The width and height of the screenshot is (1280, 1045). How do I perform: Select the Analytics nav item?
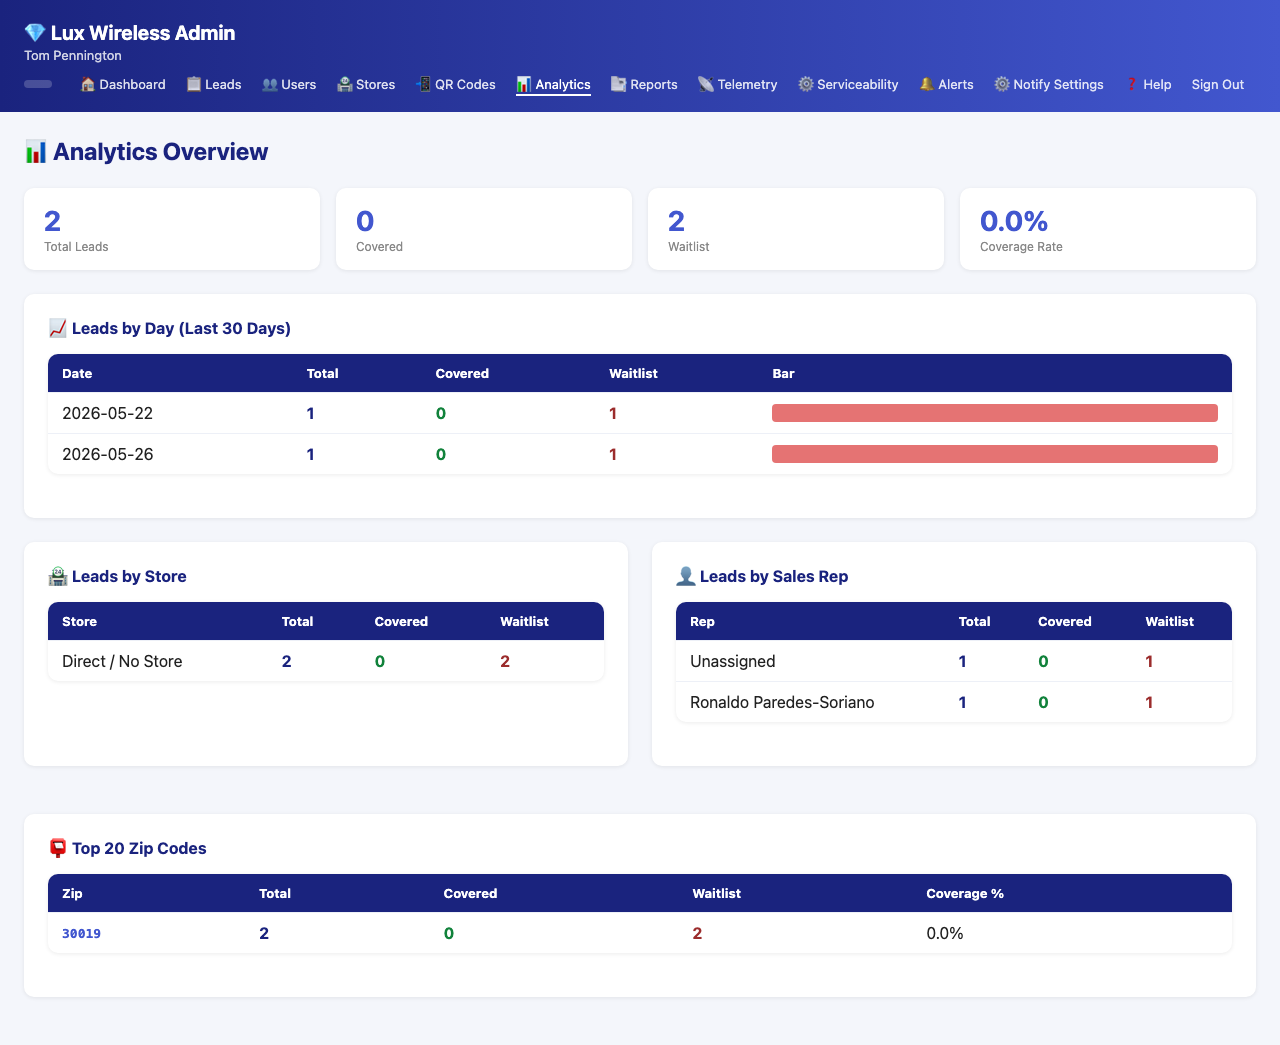coord(553,84)
